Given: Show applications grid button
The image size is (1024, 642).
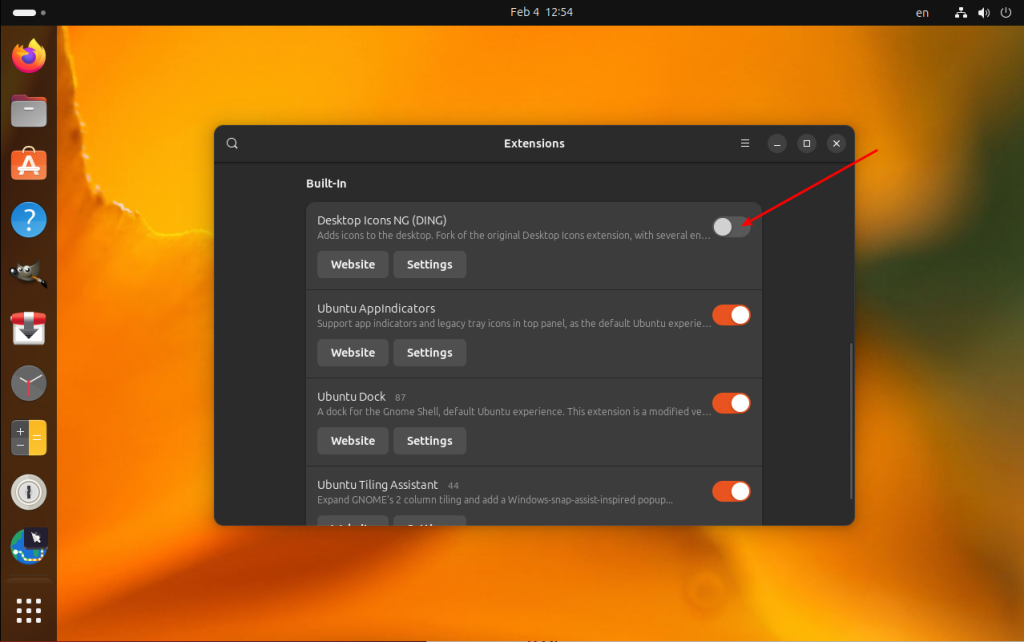Looking at the screenshot, I should [x=29, y=611].
